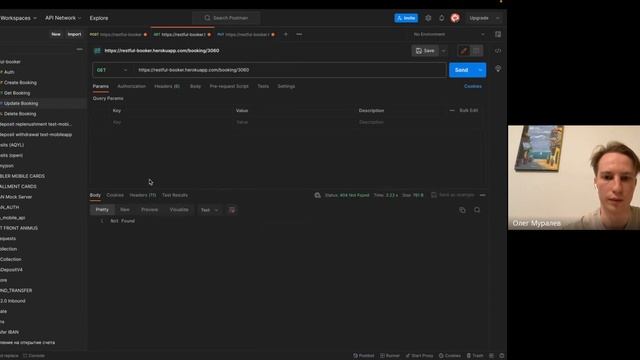Screen dimensions: 640x360
Task: Toggle the response line wrap icon
Action: click(232, 210)
